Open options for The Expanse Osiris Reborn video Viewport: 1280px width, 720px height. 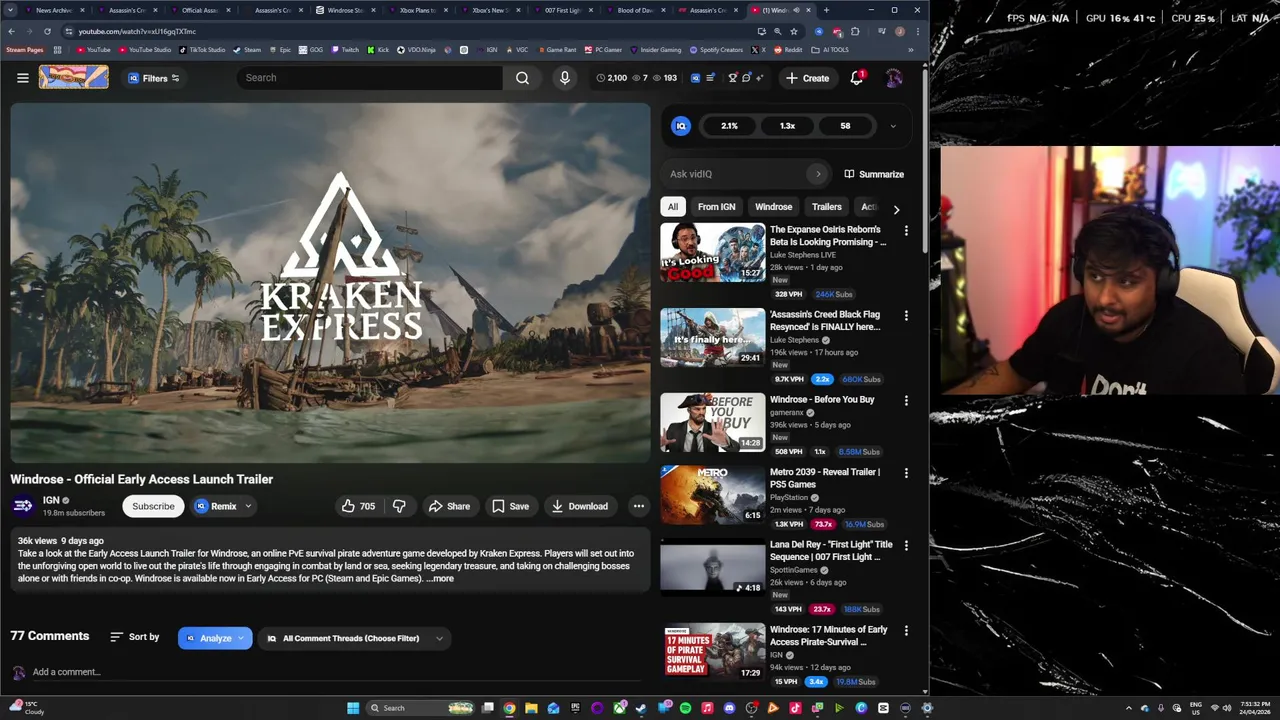click(x=906, y=231)
